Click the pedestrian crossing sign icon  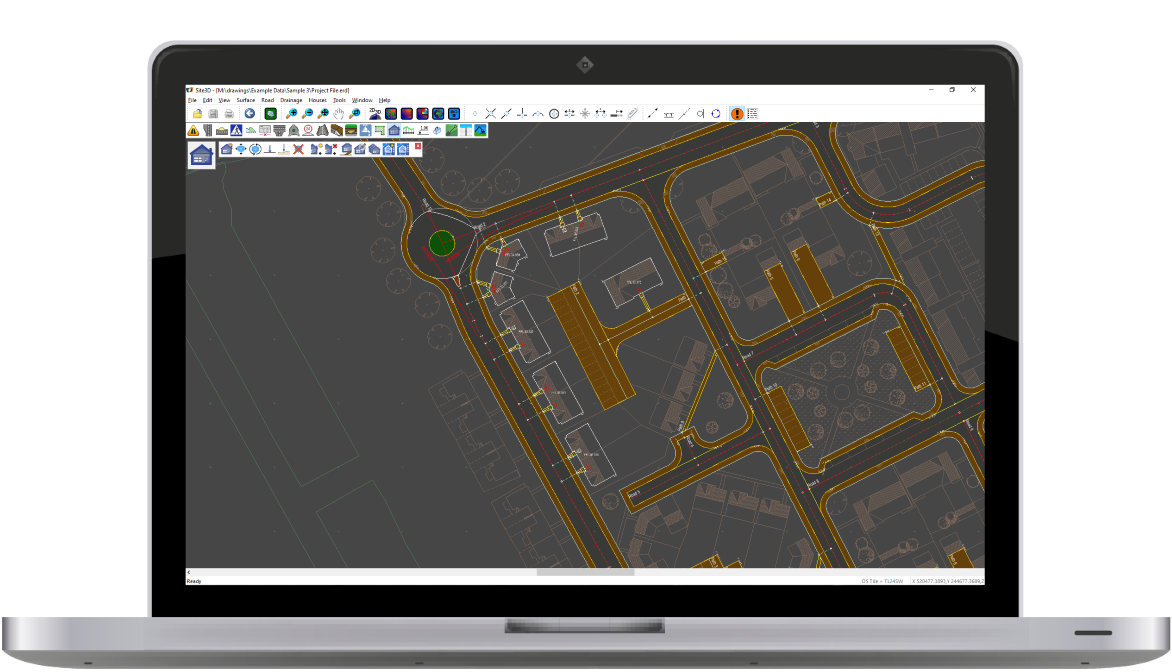coord(236,130)
